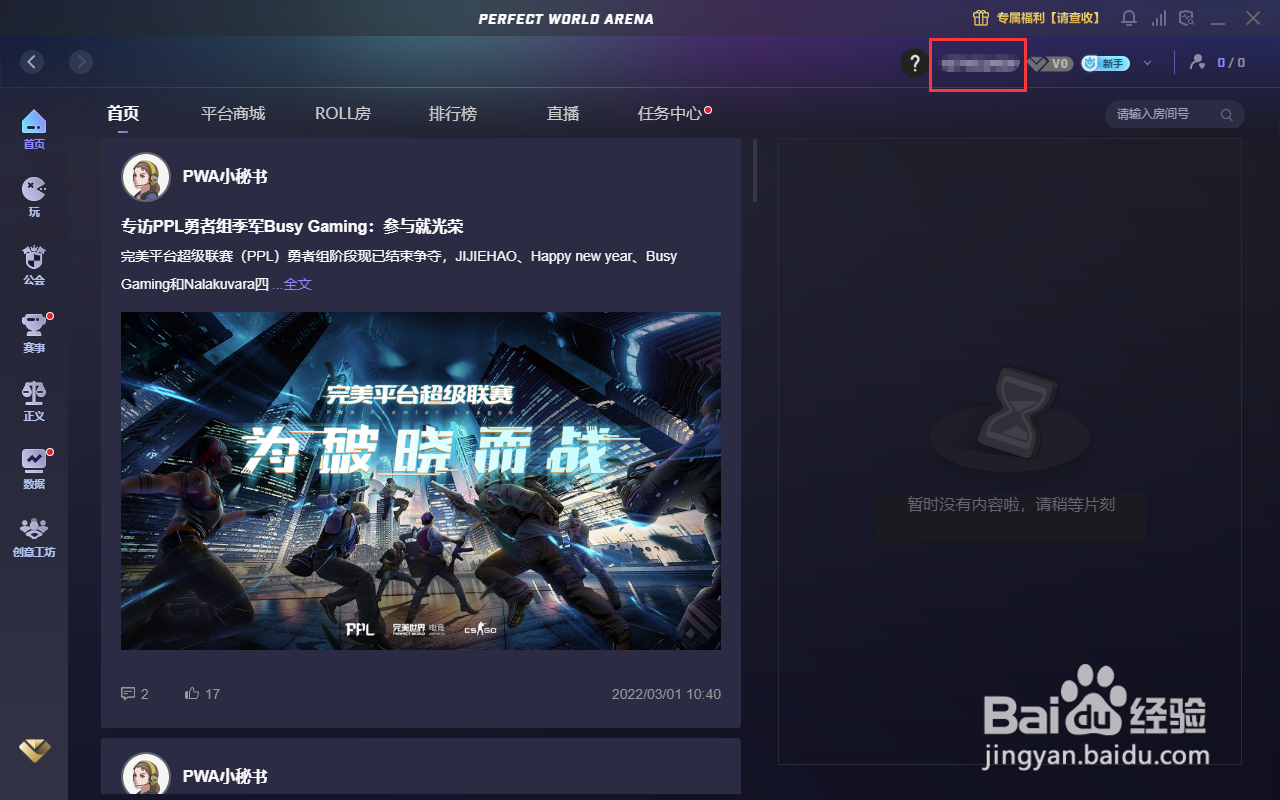Click the blurred username field

[x=980, y=64]
